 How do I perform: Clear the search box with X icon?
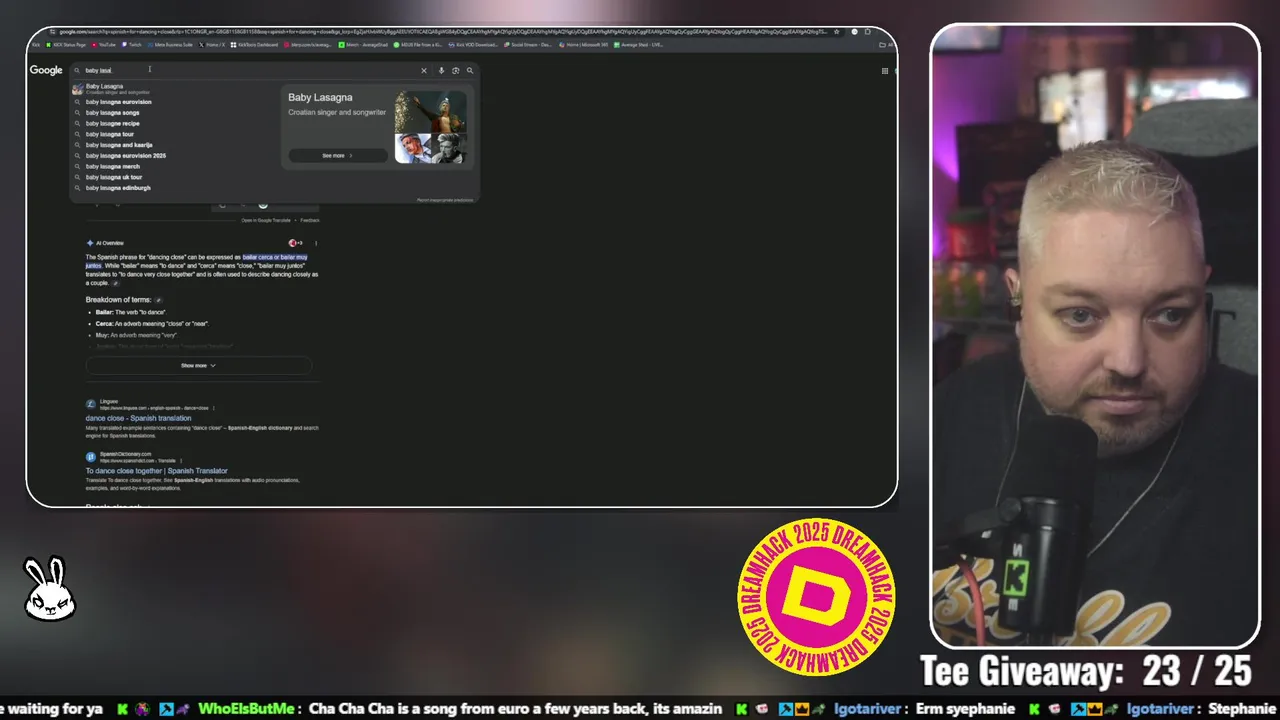[x=423, y=70]
